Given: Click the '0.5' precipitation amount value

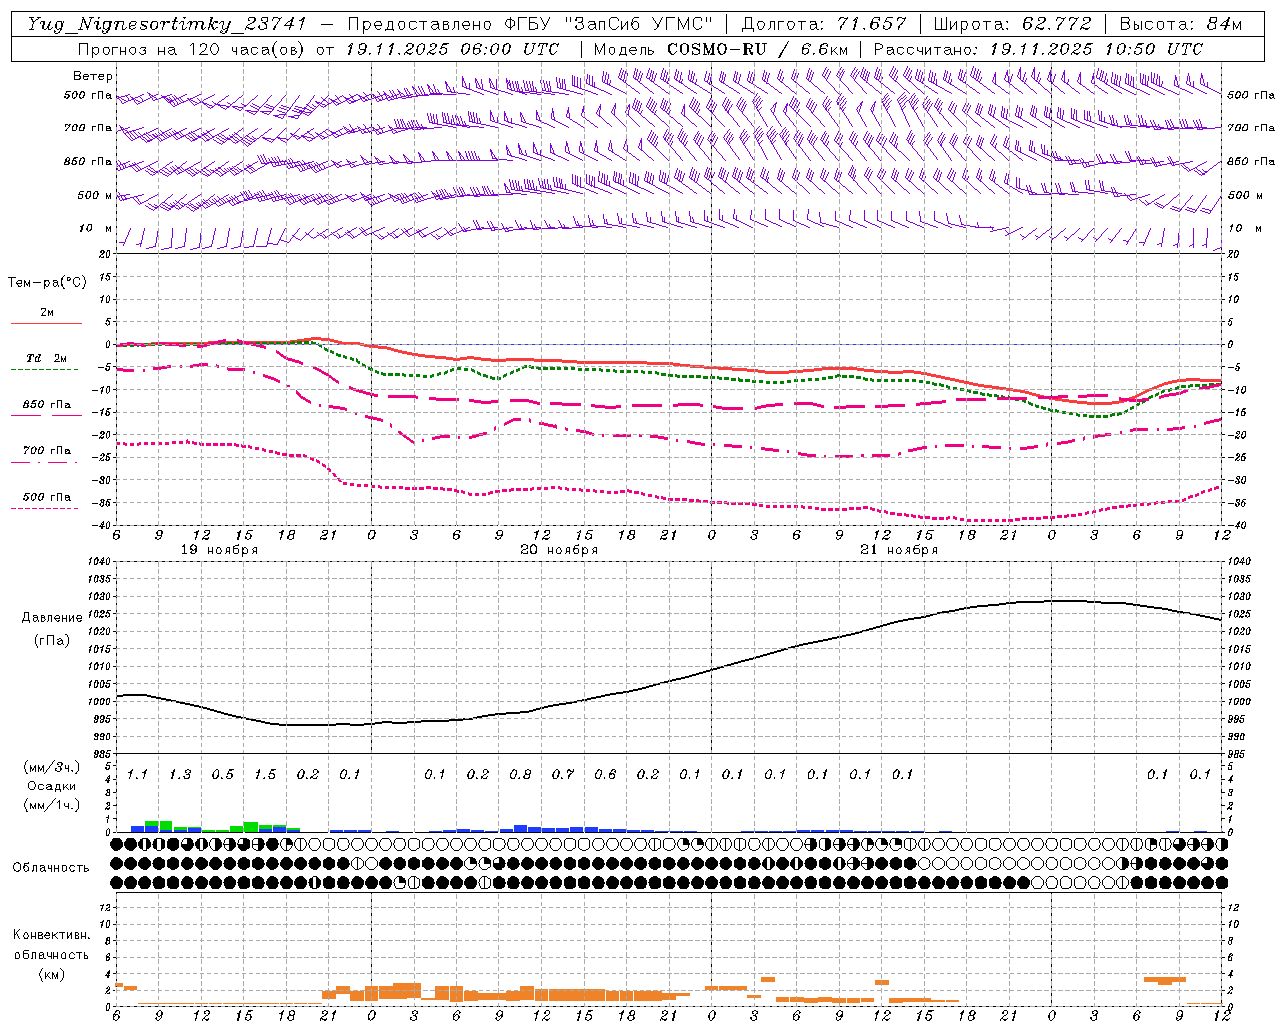Looking at the screenshot, I should (x=222, y=774).
